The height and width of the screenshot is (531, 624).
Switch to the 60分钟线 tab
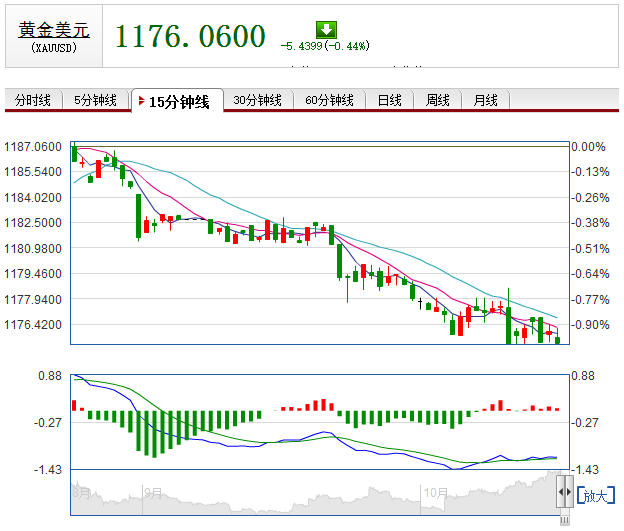(x=329, y=100)
